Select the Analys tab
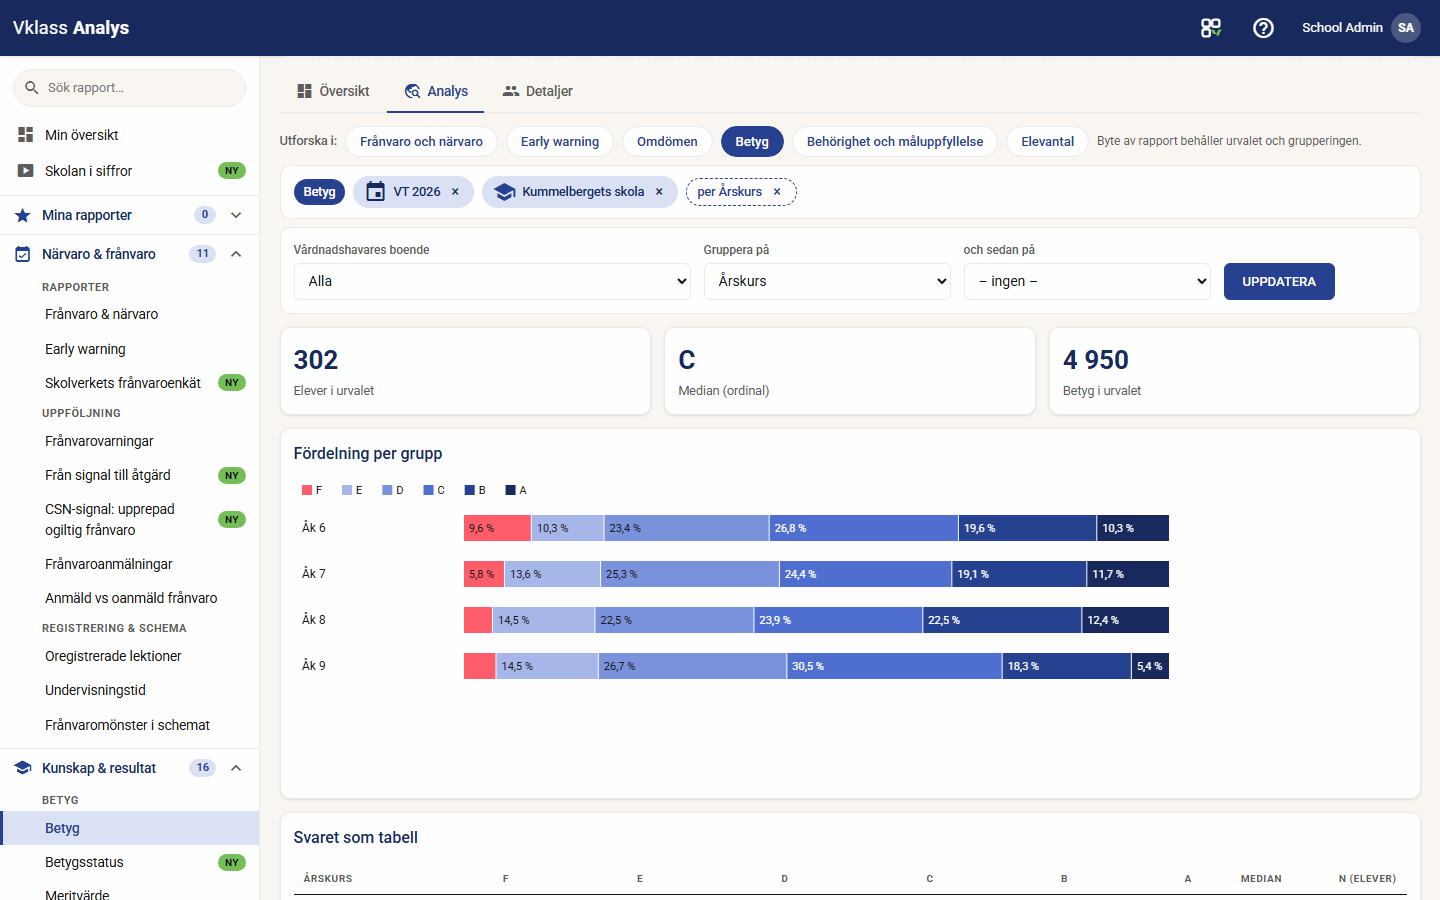1440x900 pixels. [x=436, y=91]
